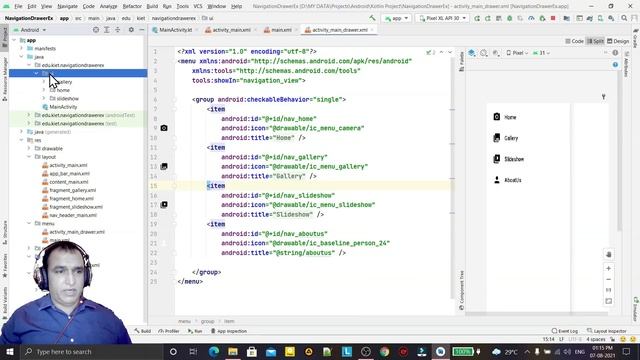Switch to Design view mode
Image resolution: width=640 pixels, height=360 pixels.
click(x=618, y=41)
